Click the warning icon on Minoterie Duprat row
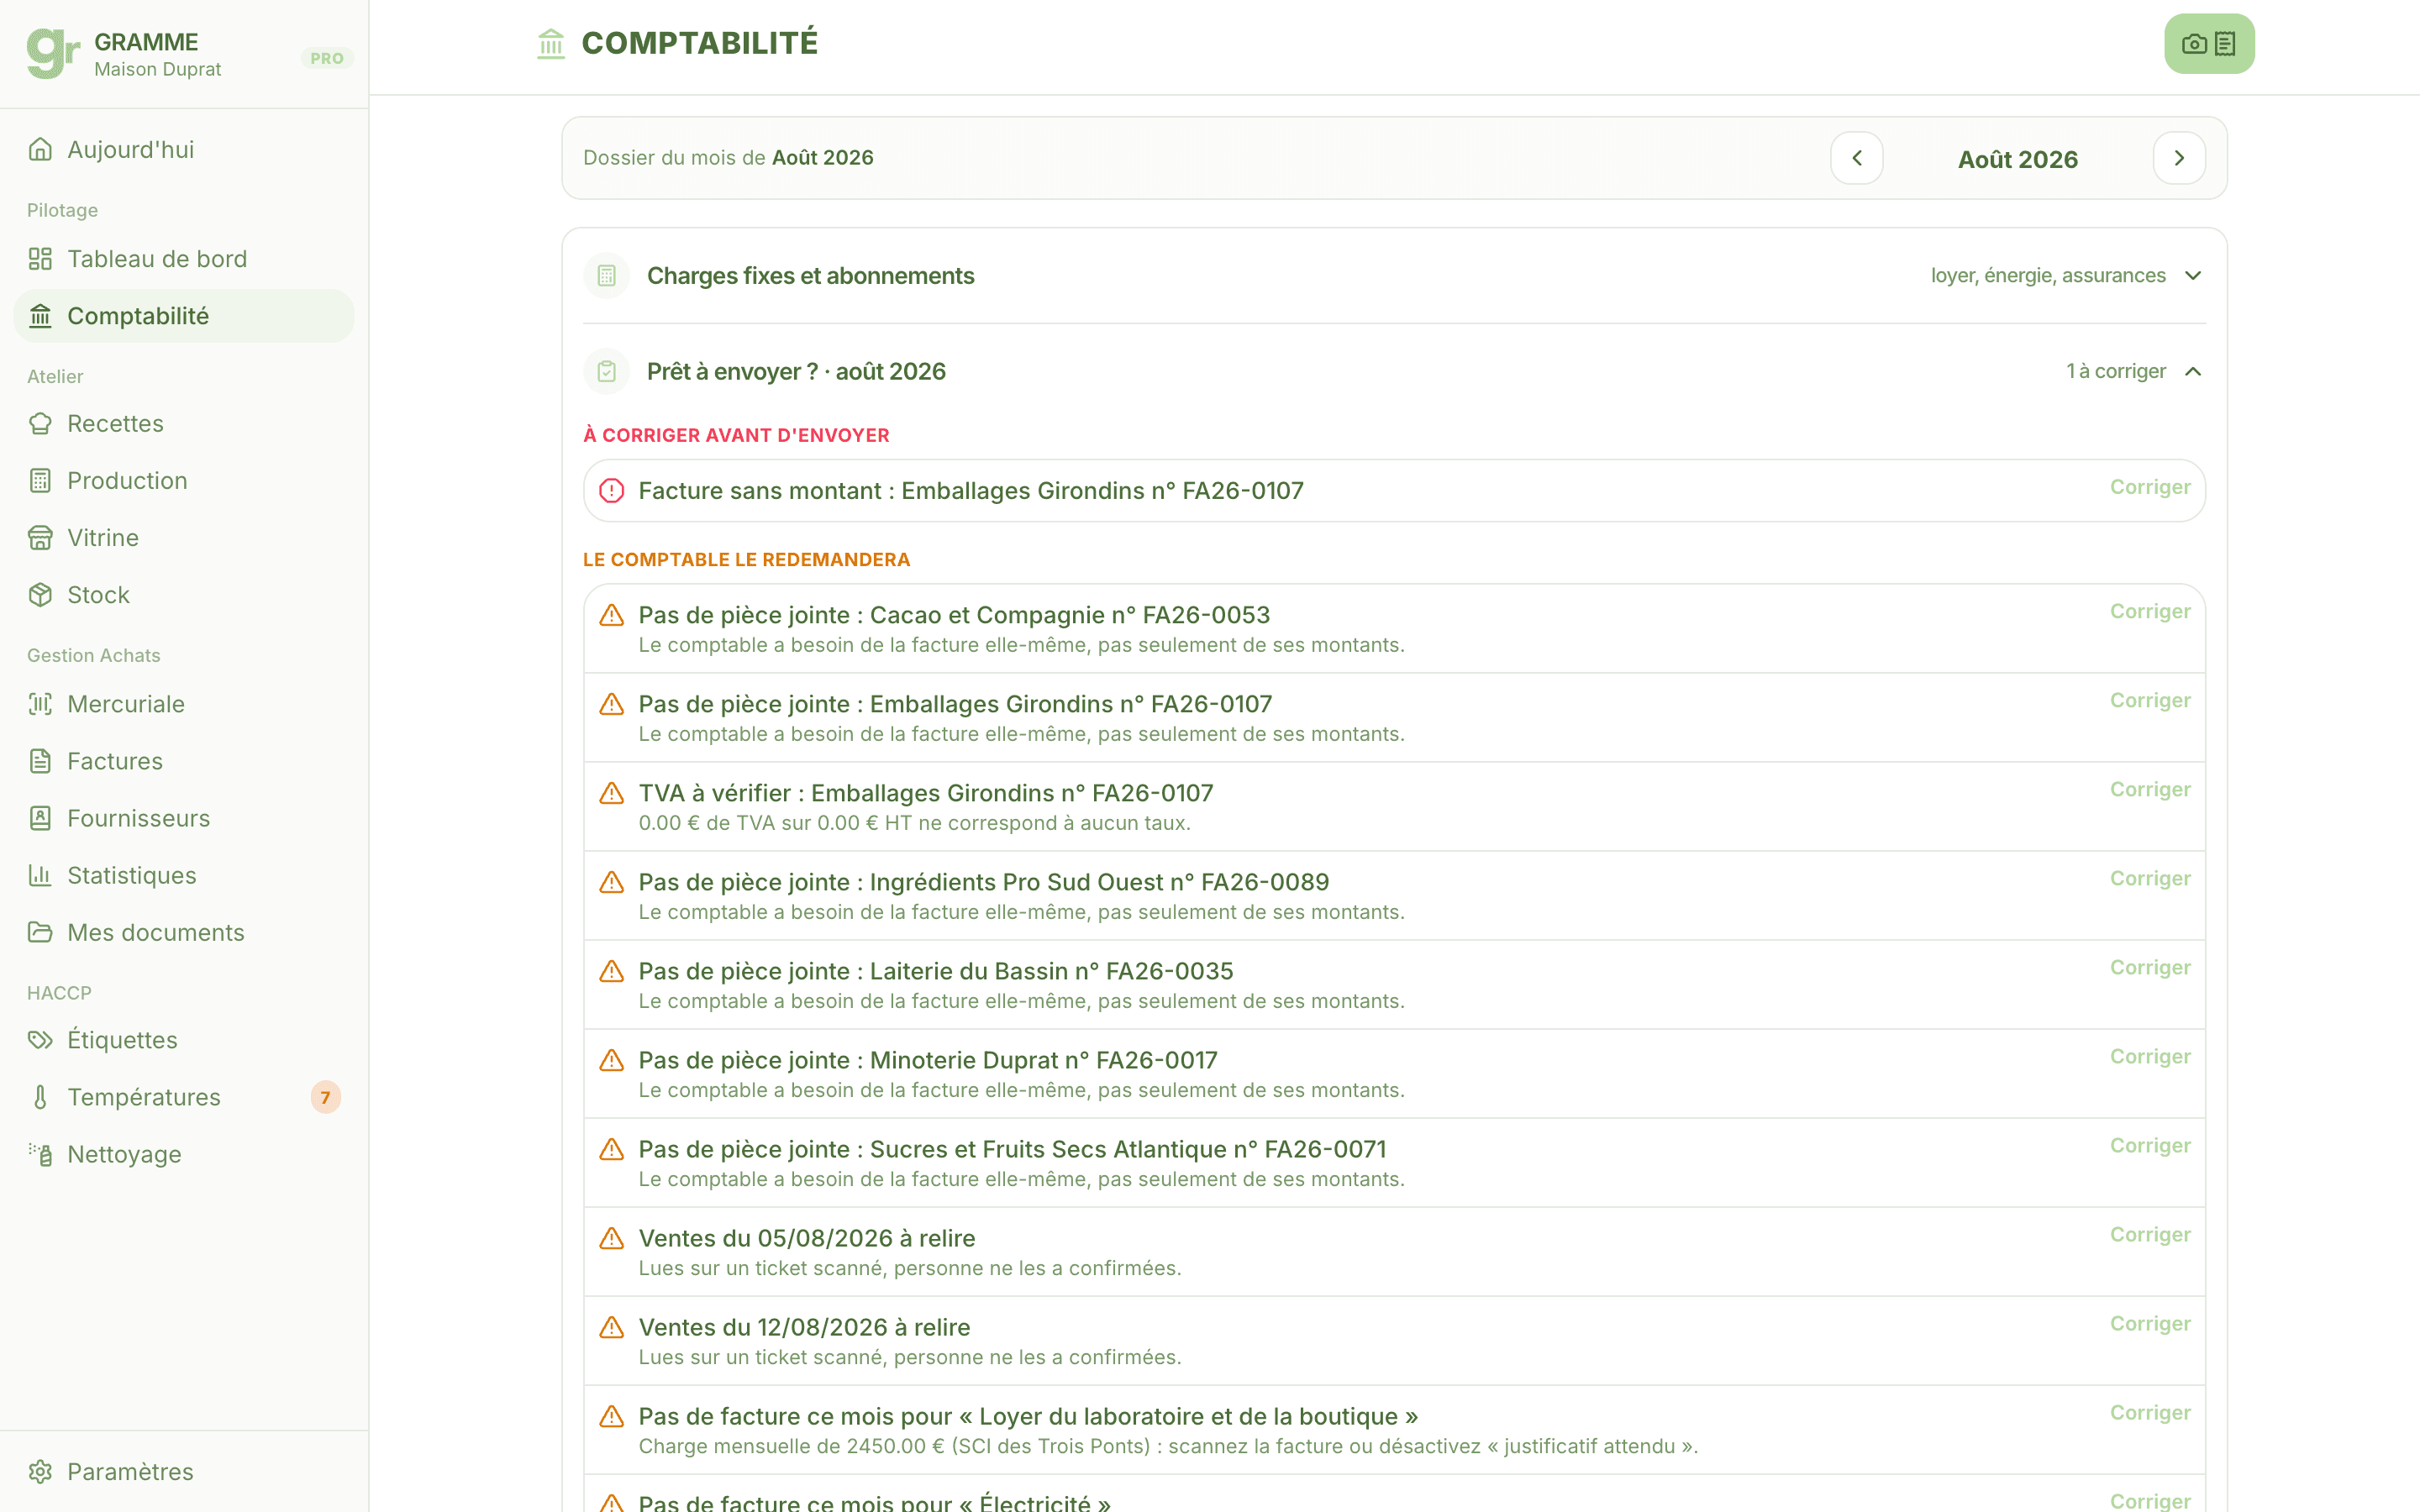This screenshot has height=1512, width=2420. (612, 1060)
